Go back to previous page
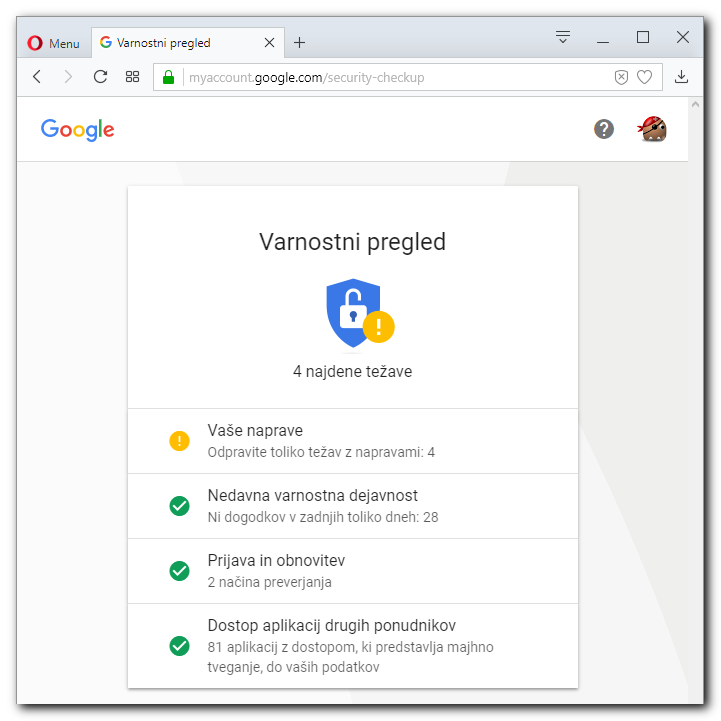 point(38,77)
